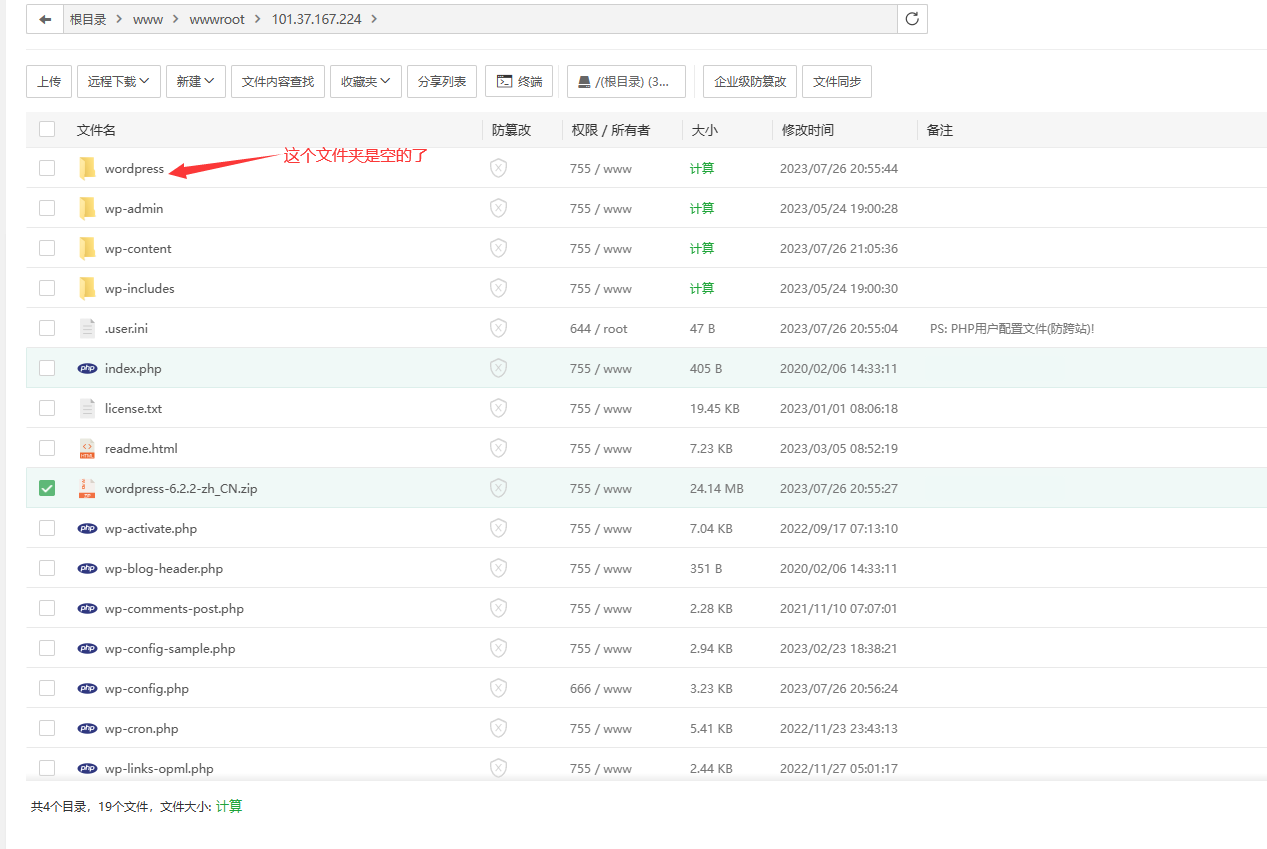1267x849 pixels.
Task: Click the back arrow in path bar
Action: coord(45,19)
